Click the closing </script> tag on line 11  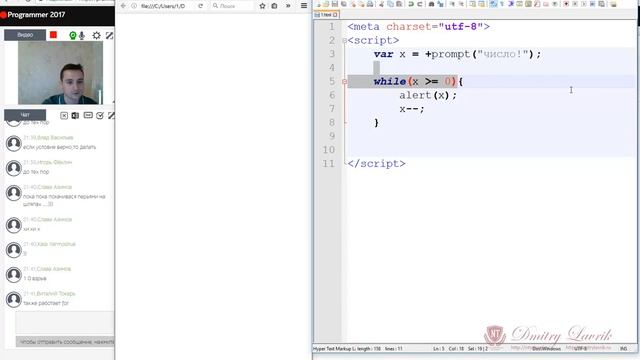click(x=376, y=164)
